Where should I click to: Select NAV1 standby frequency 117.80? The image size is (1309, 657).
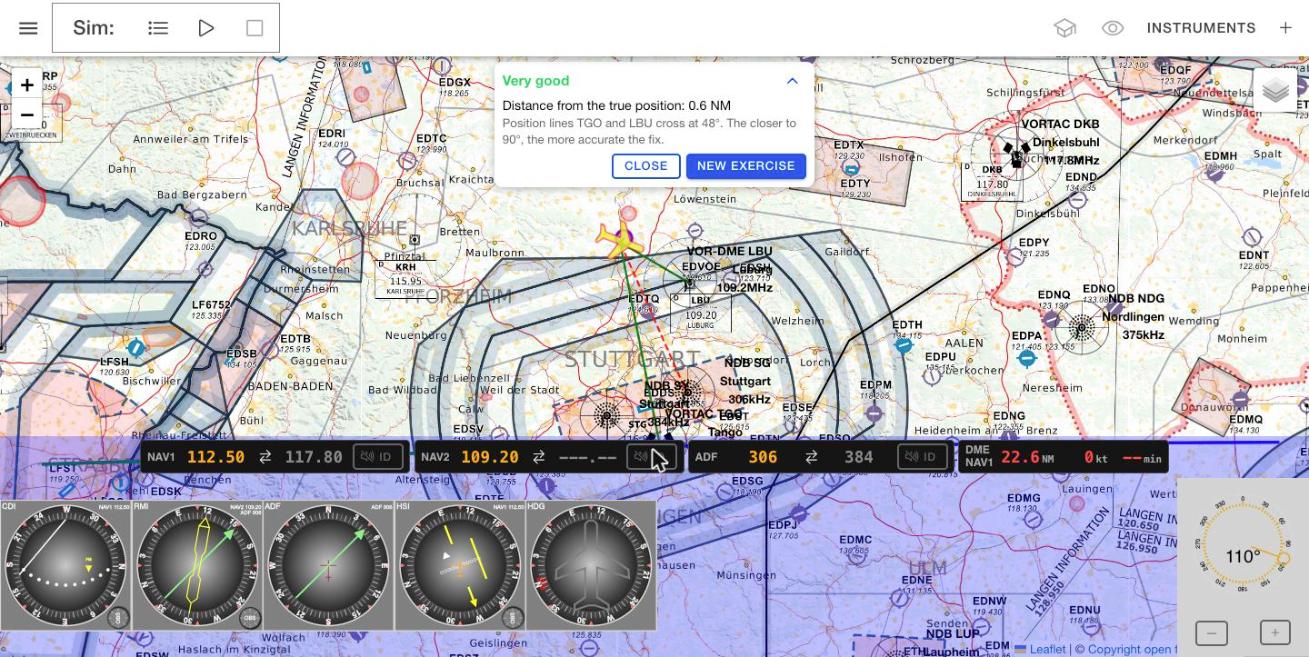[x=314, y=457]
